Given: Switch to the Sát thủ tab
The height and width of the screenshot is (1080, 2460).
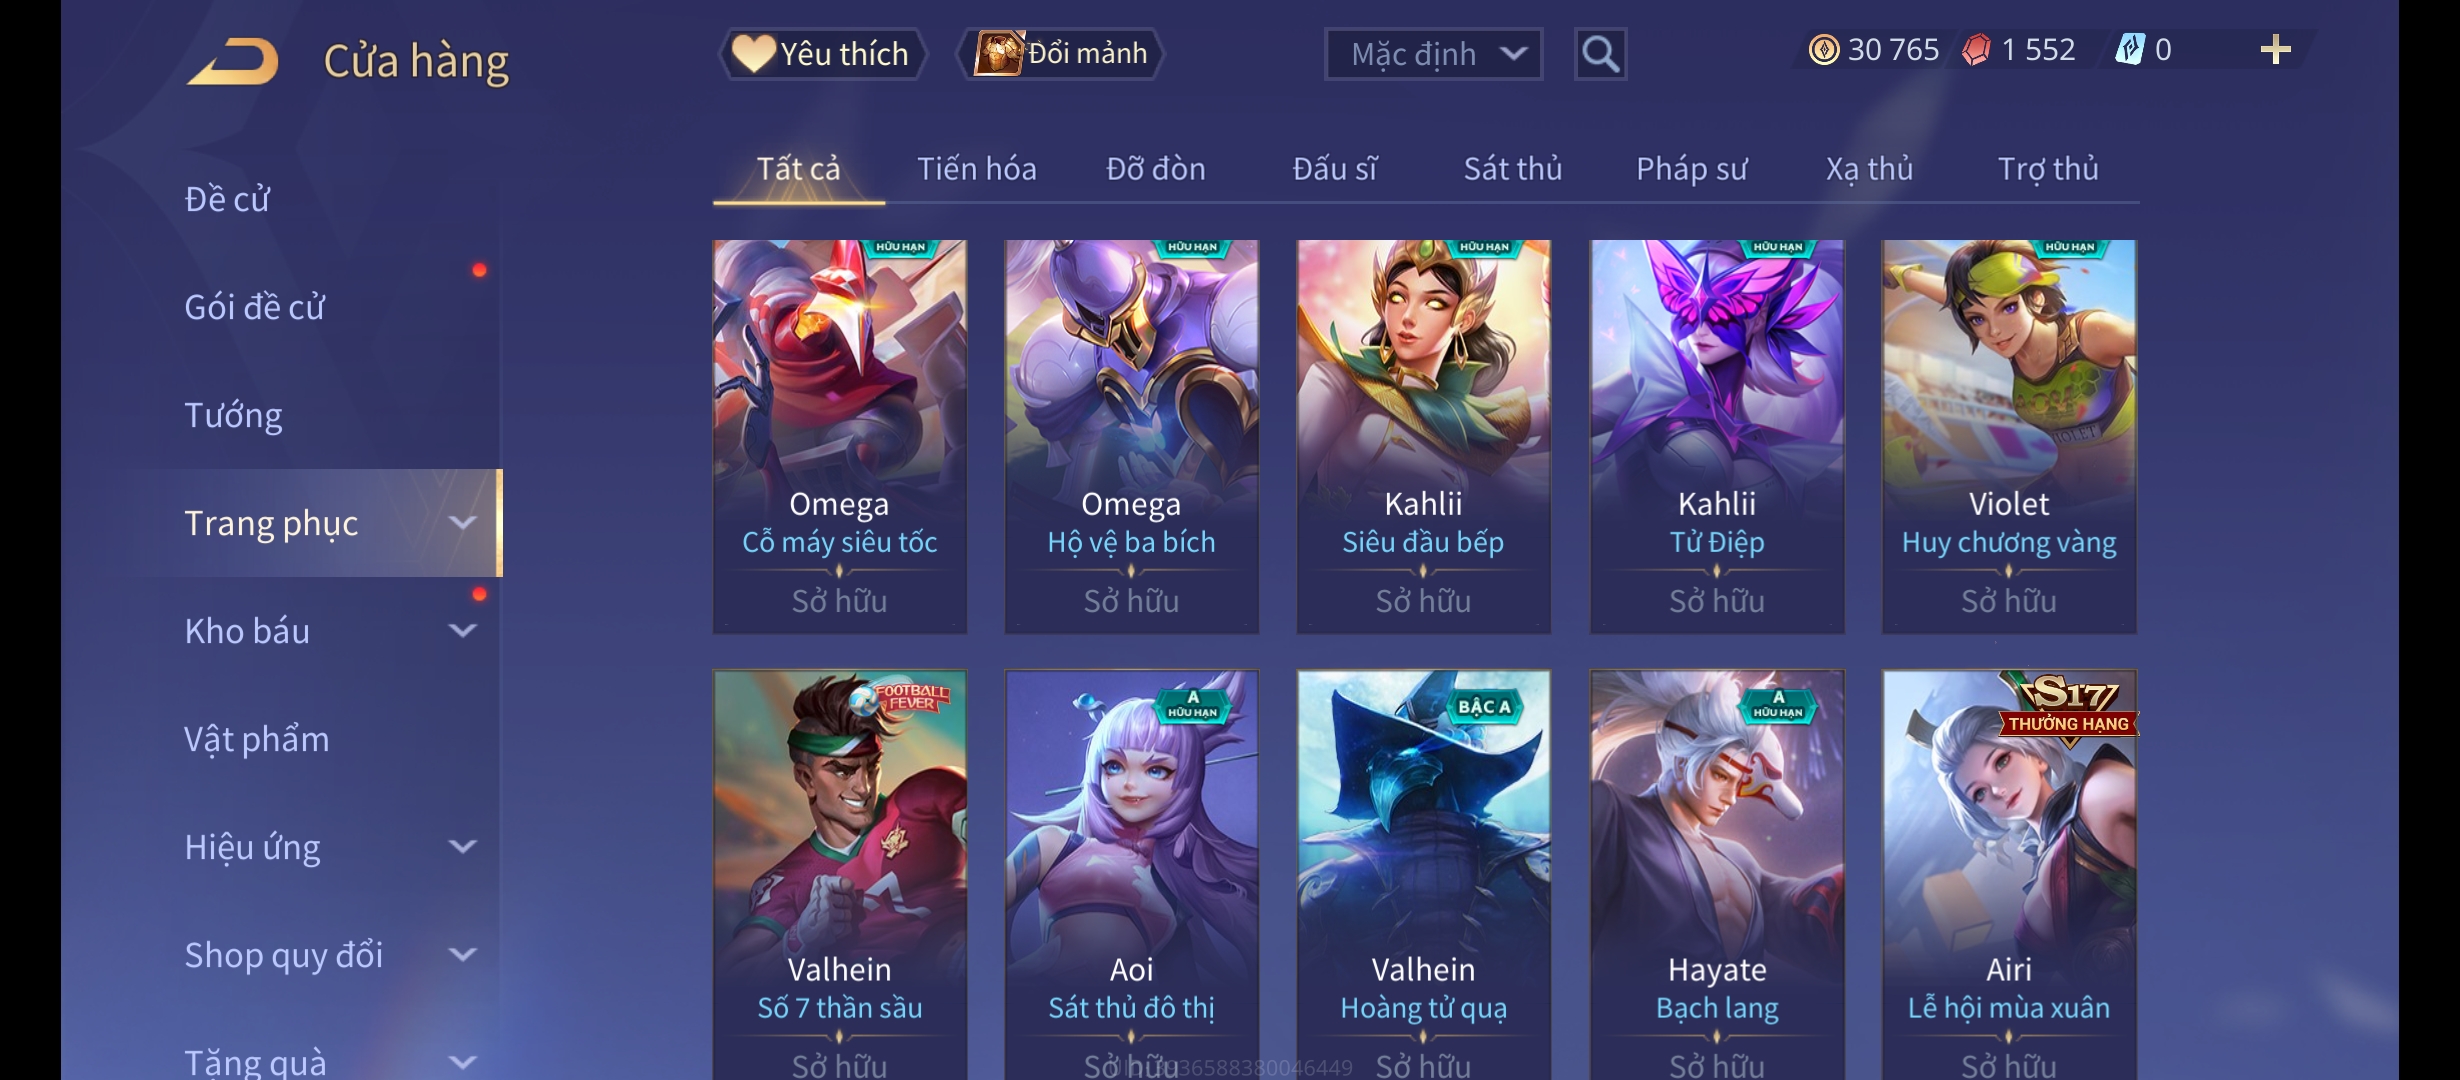Looking at the screenshot, I should [x=1513, y=169].
